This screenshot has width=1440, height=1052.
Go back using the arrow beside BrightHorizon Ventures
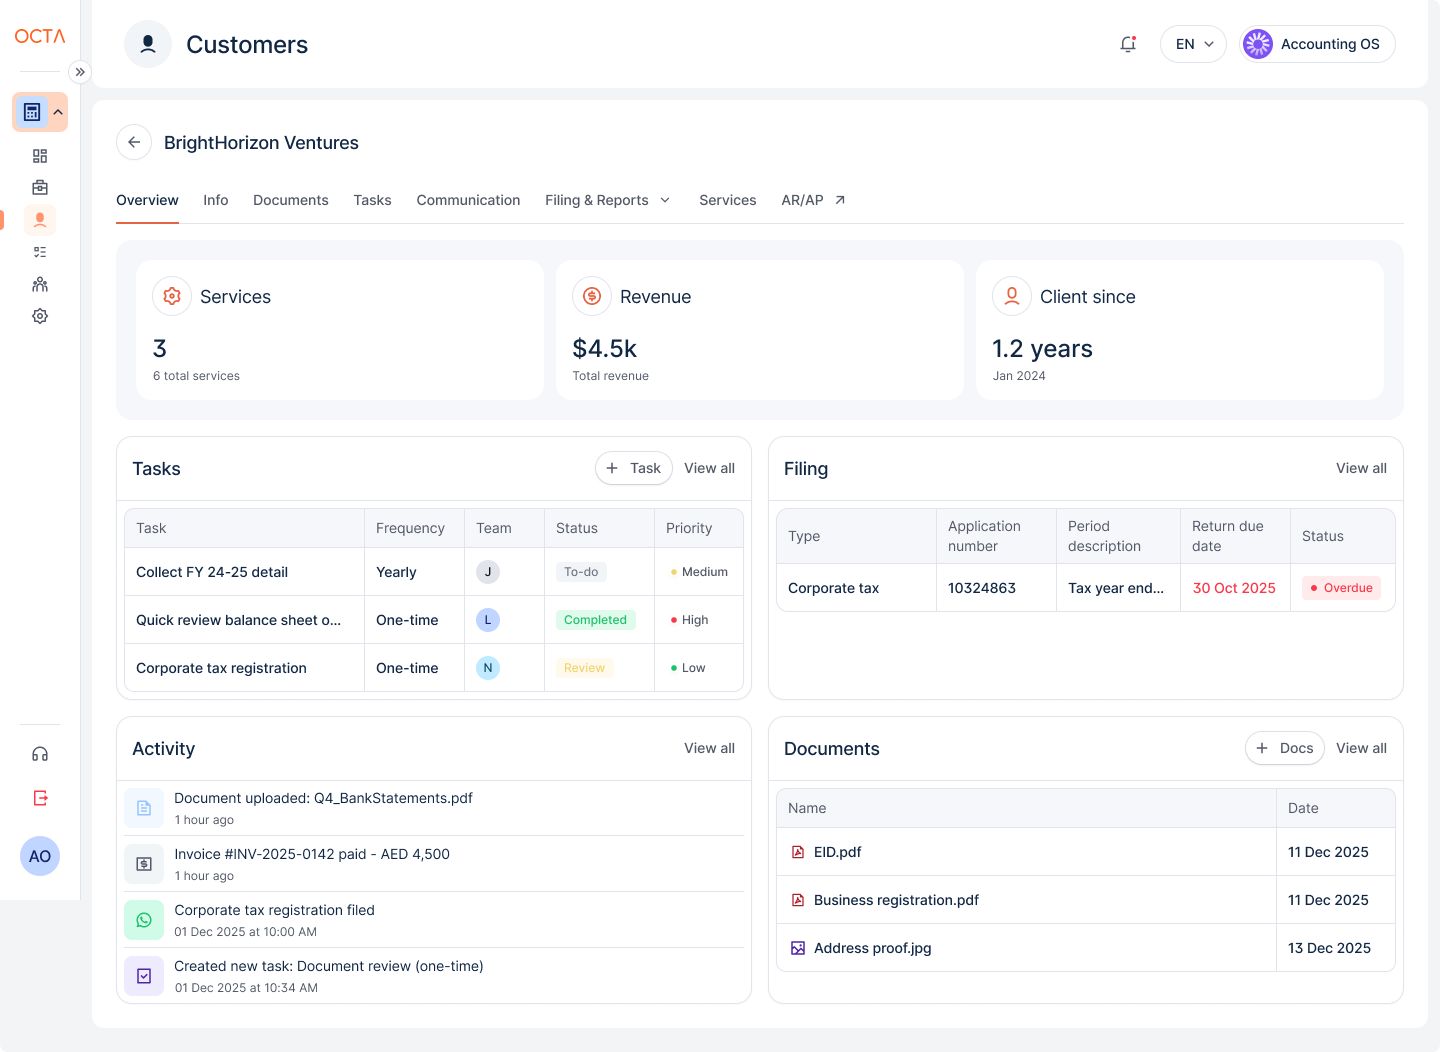[x=134, y=142]
